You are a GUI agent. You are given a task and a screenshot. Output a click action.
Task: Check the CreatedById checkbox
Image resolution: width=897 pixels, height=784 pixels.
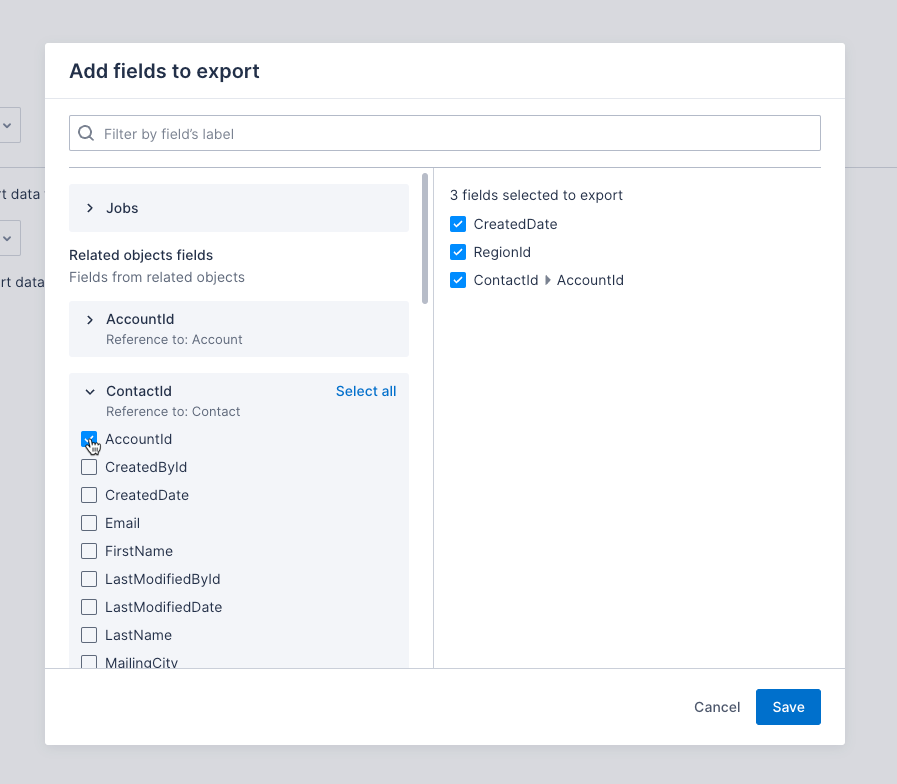pos(89,467)
